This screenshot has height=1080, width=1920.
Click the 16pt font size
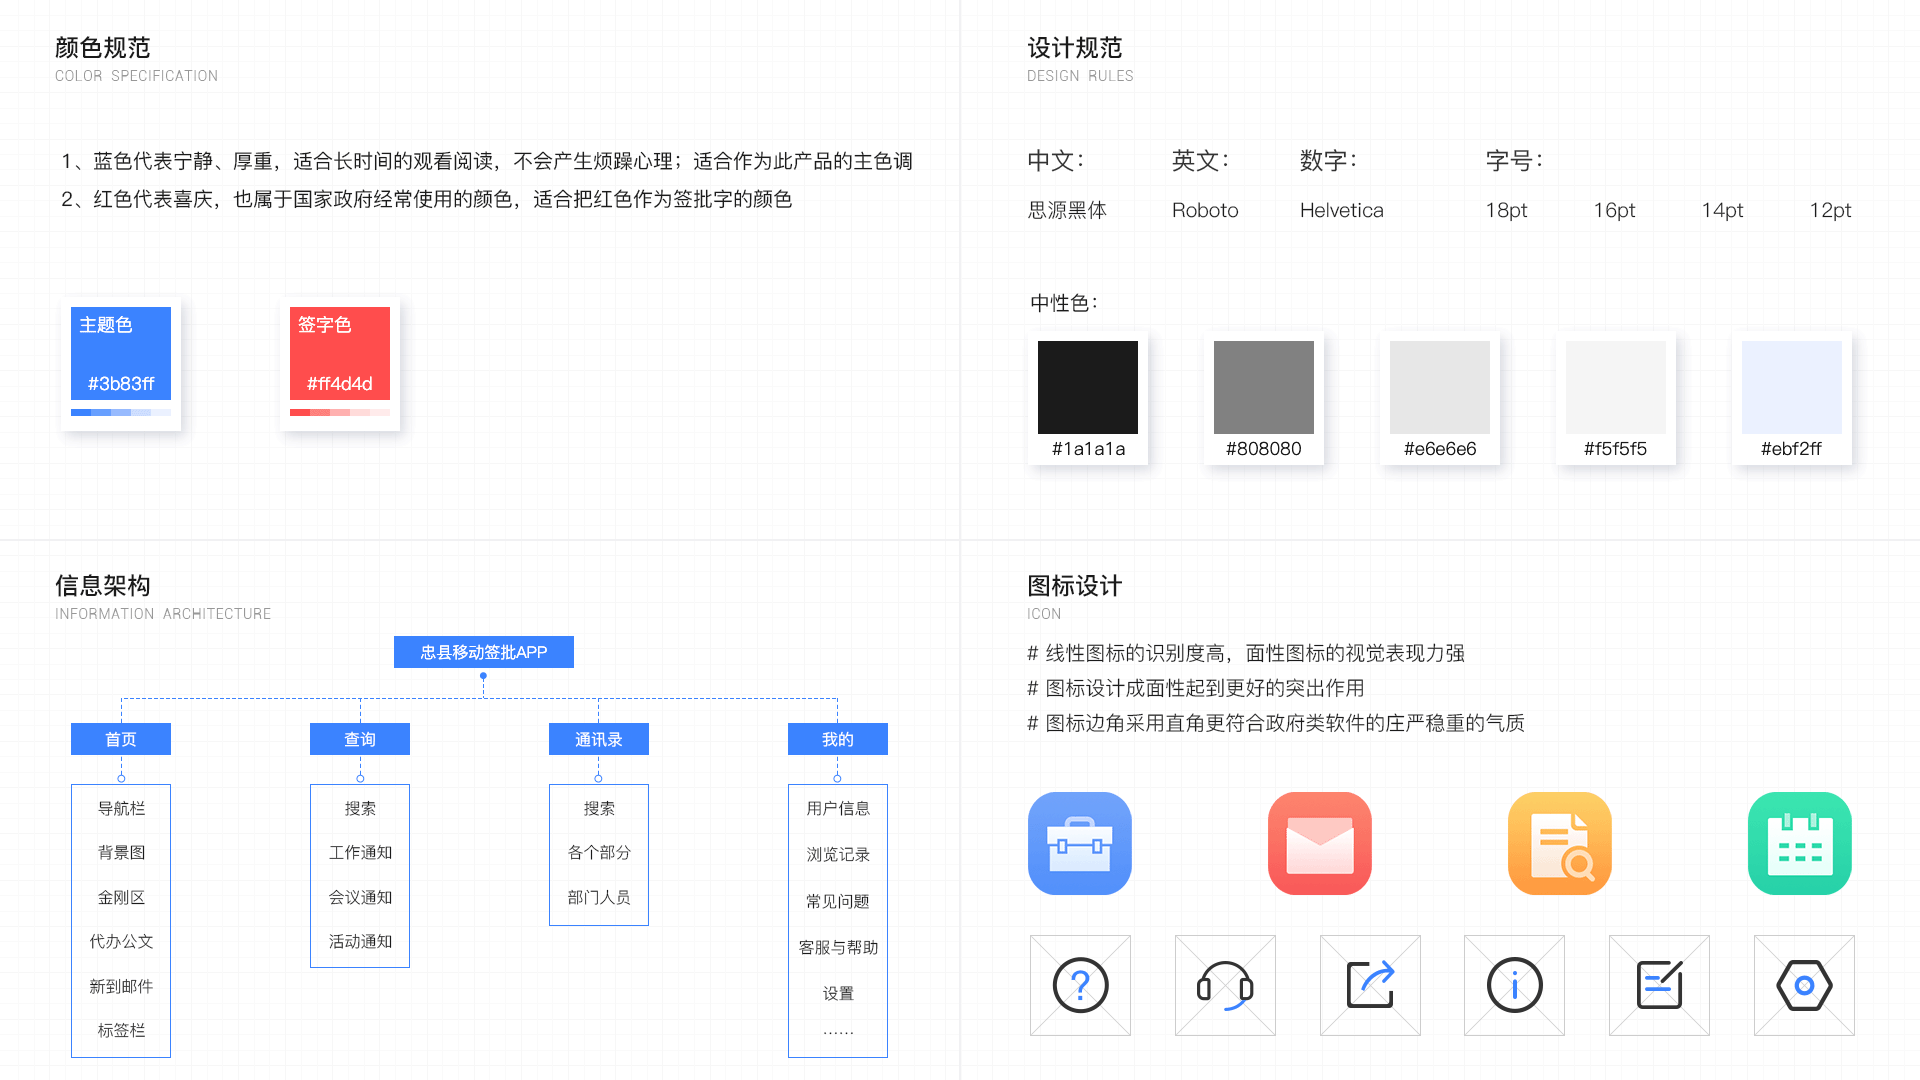click(x=1614, y=210)
